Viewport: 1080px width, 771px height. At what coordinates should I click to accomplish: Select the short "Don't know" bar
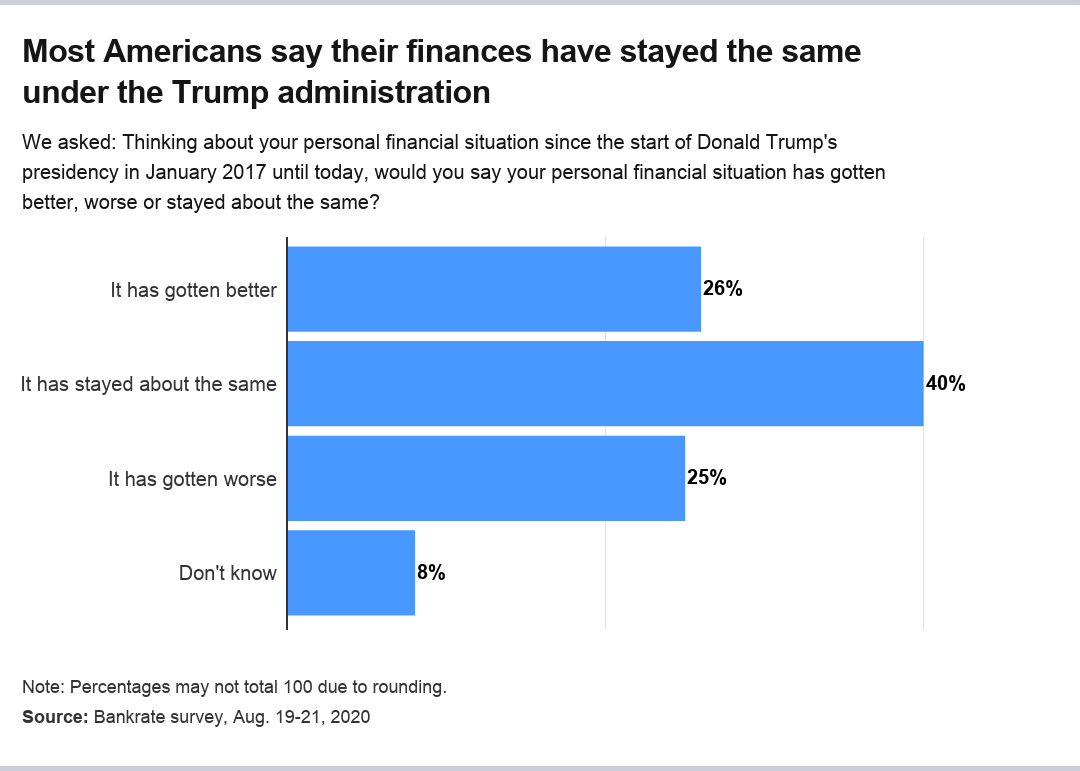click(350, 573)
